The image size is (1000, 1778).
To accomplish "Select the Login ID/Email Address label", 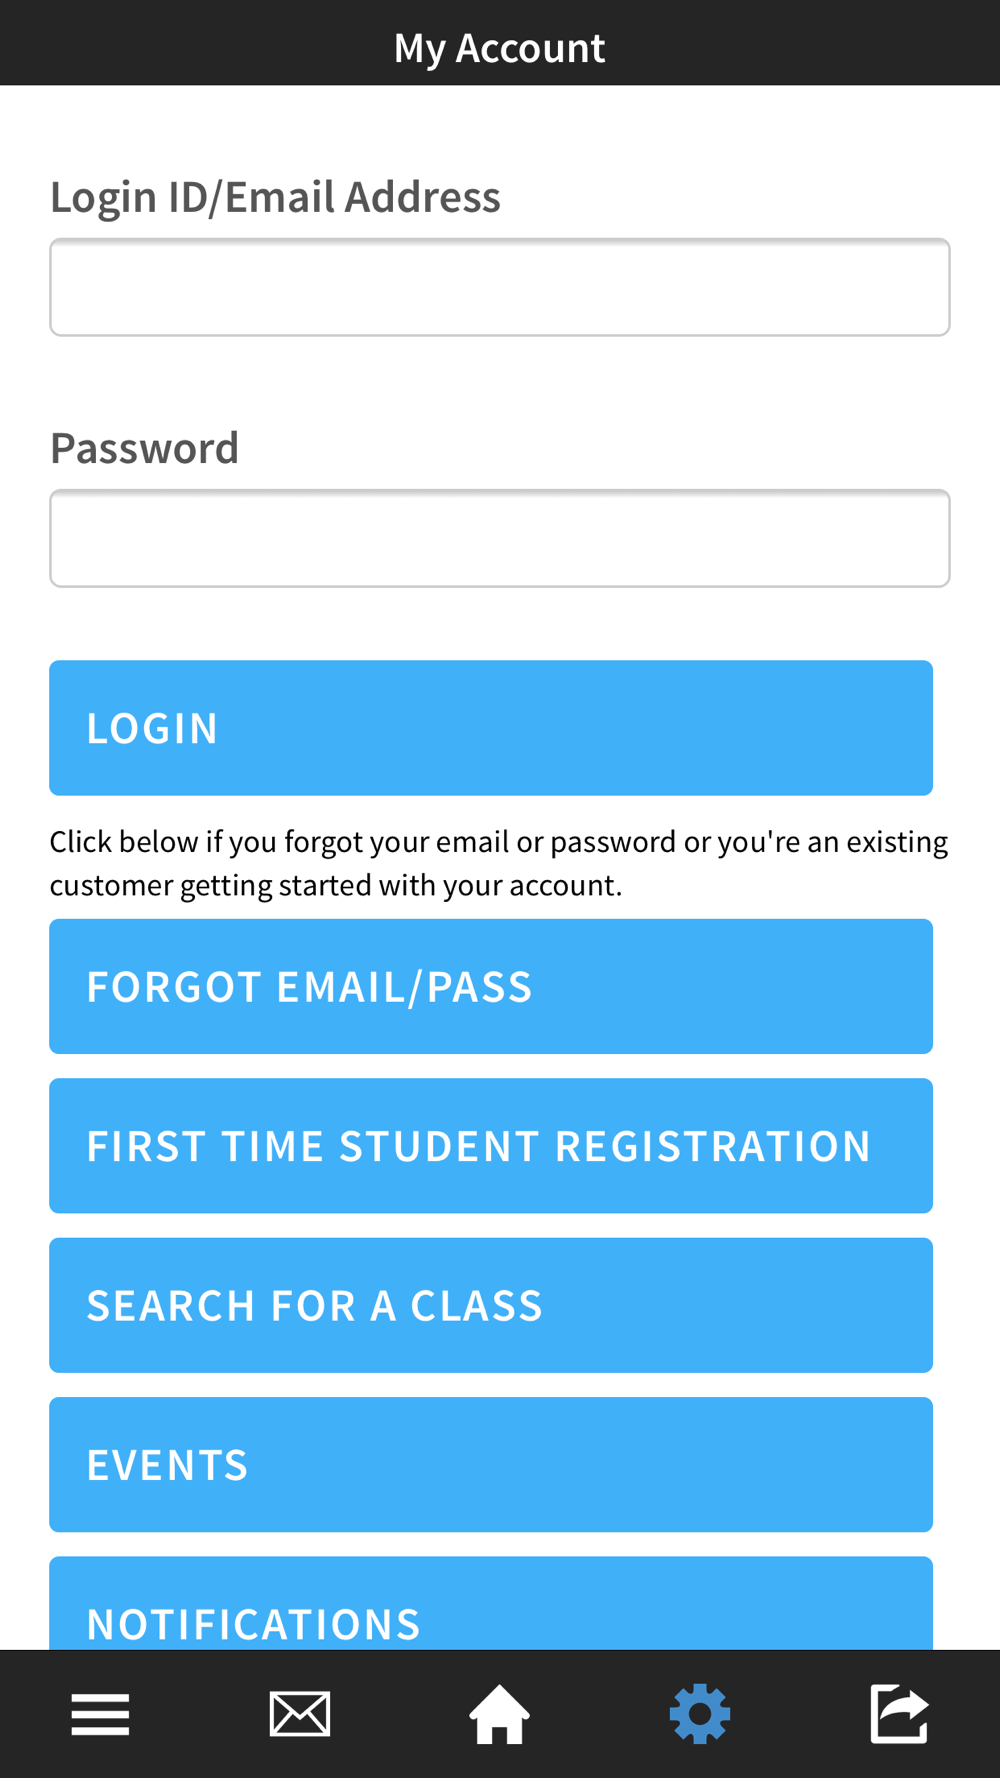I will (275, 197).
